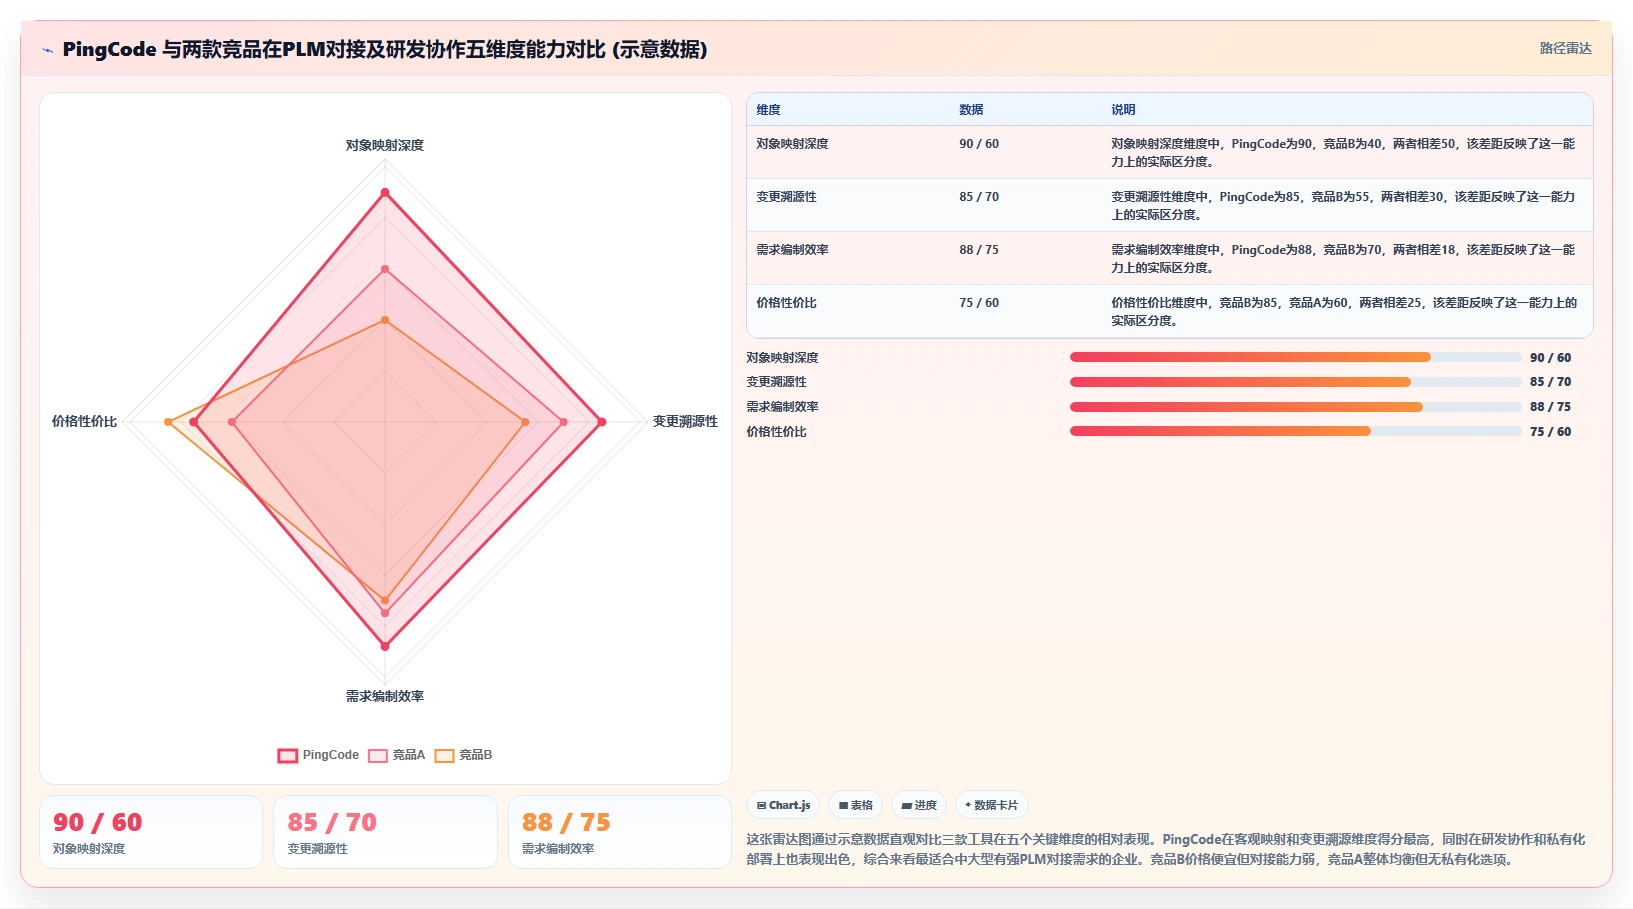Image resolution: width=1633 pixels, height=909 pixels.
Task: Click the small icon before the PingCode title
Action: tap(47, 50)
